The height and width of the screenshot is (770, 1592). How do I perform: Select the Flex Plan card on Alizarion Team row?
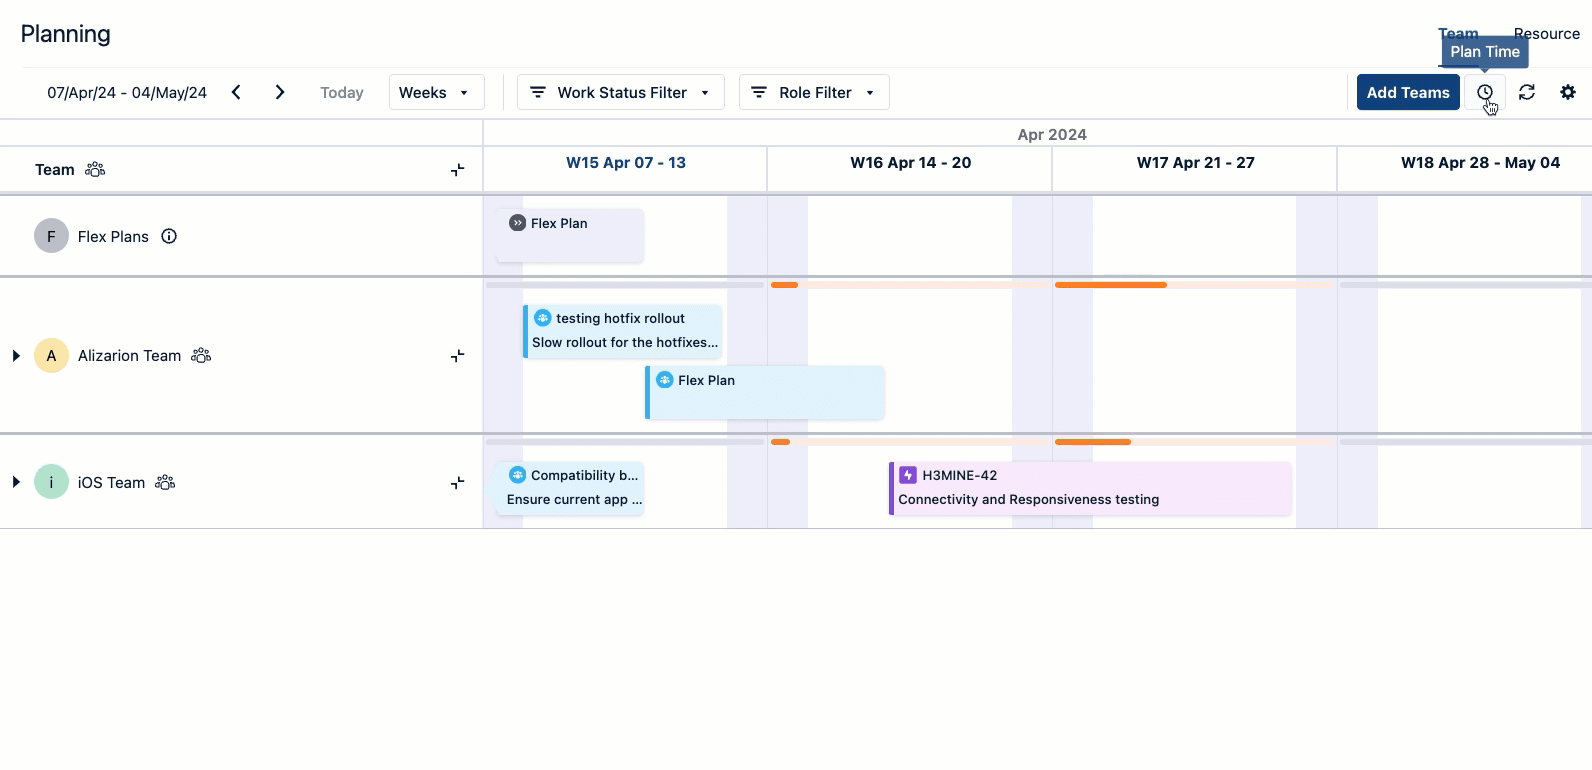[x=765, y=392]
